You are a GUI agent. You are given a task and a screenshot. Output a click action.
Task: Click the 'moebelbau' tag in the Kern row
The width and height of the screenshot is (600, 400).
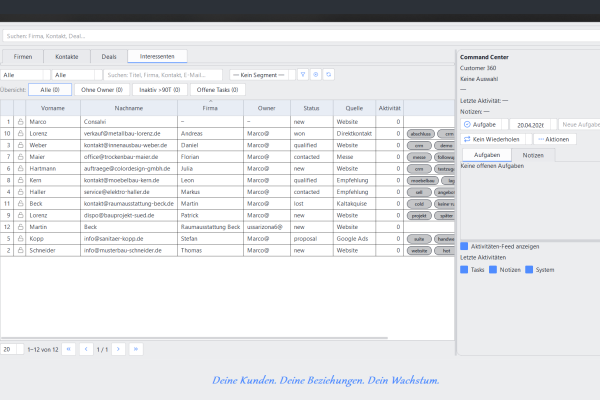[423, 181]
